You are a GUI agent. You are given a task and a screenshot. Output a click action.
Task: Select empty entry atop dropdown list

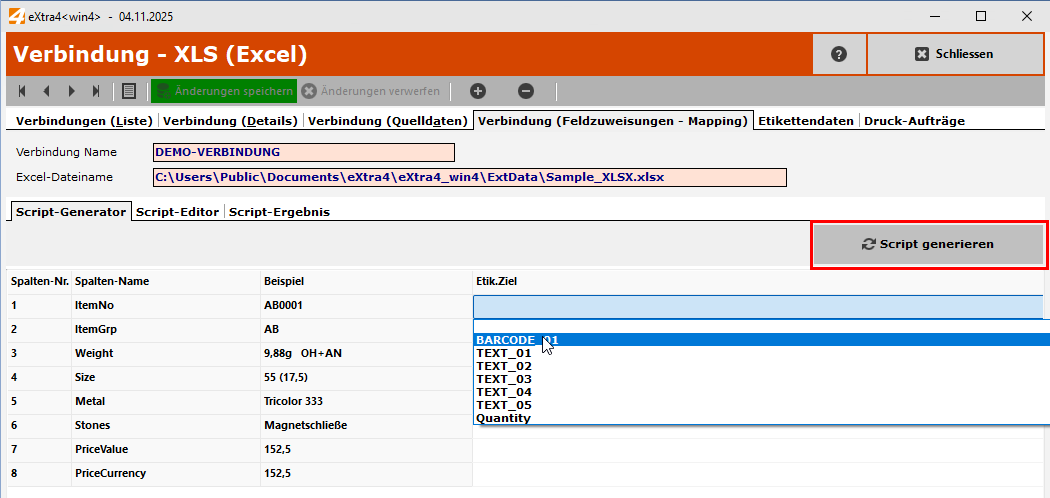761,327
